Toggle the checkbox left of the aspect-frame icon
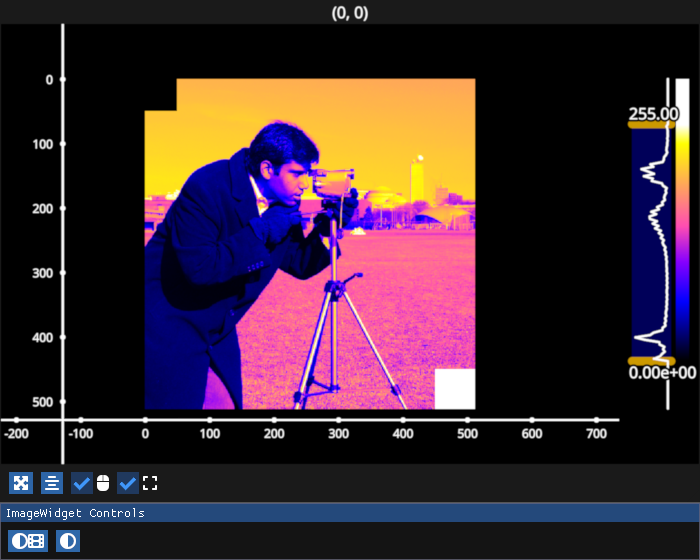Screen dimensions: 700x560 click(x=128, y=484)
